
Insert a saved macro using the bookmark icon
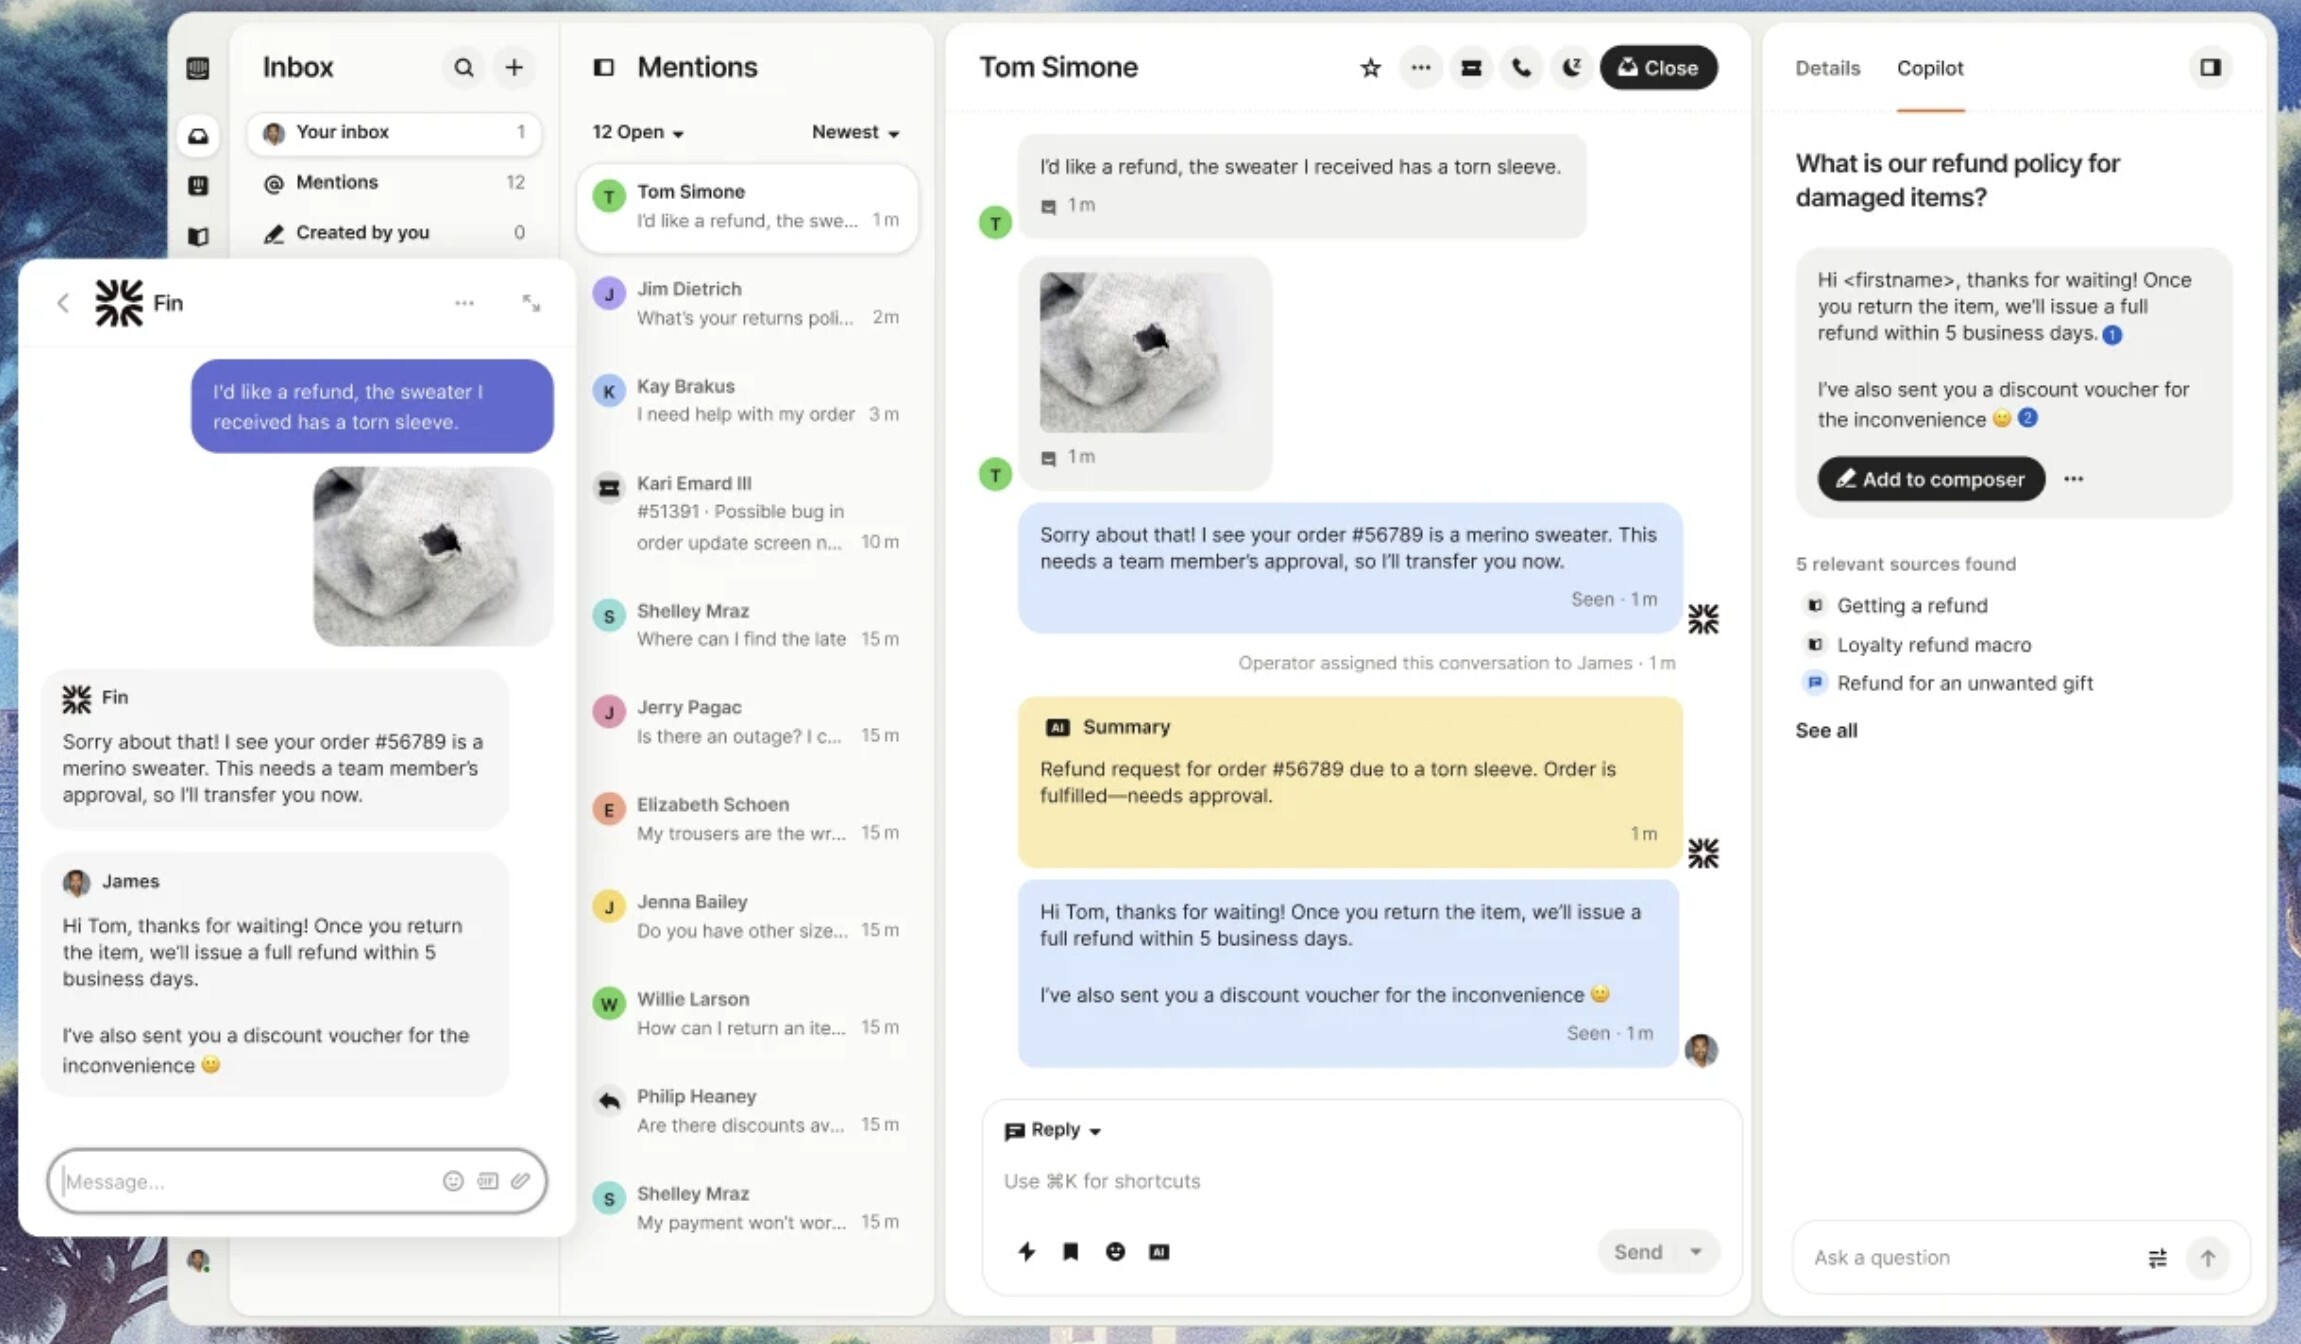(1070, 1251)
